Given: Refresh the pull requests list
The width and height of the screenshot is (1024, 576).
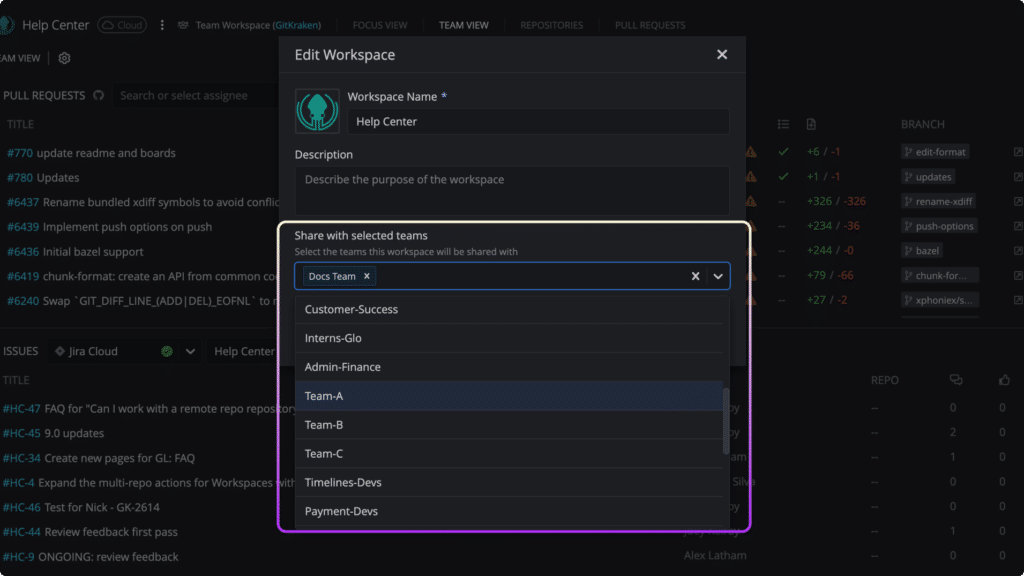Looking at the screenshot, I should 97,95.
